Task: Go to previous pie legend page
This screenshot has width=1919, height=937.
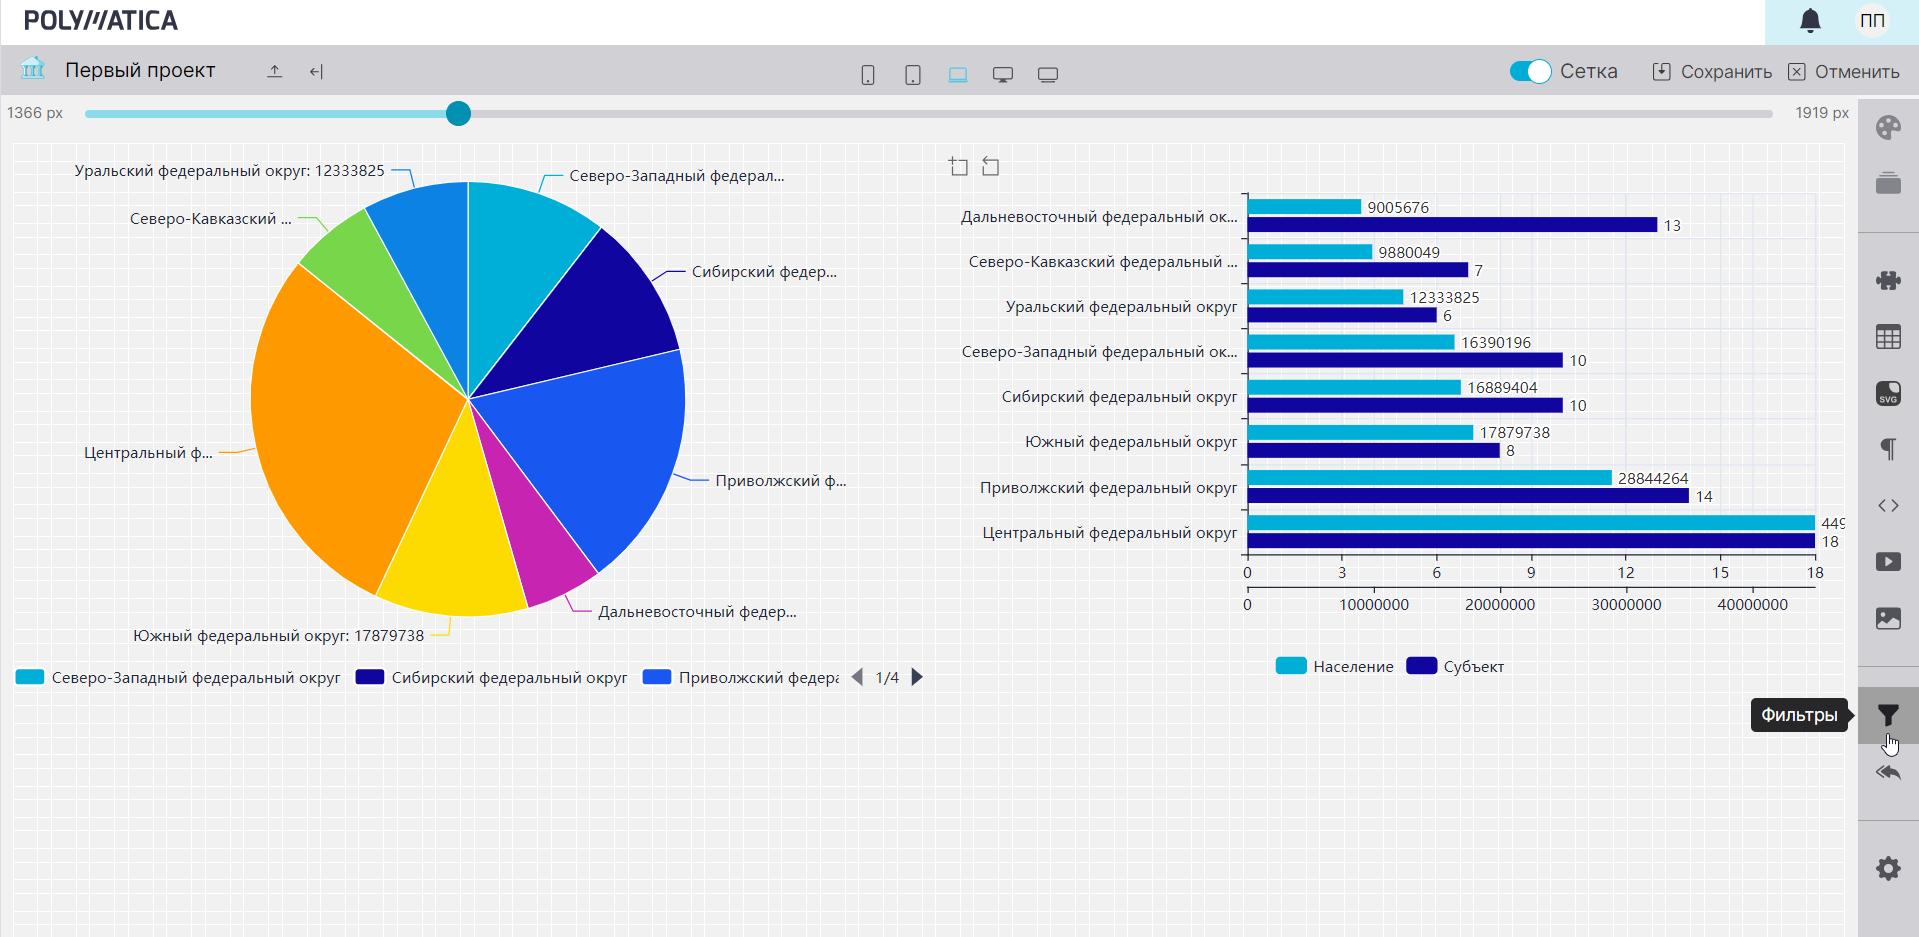Action: point(857,677)
